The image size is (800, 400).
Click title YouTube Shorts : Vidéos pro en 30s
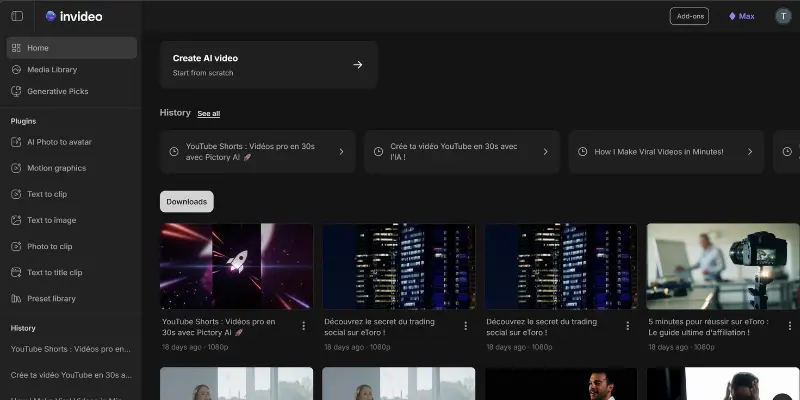coord(218,327)
